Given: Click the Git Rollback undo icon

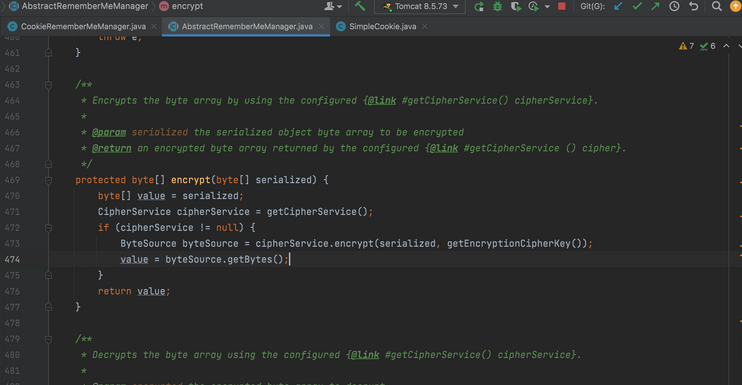Looking at the screenshot, I should 693,6.
